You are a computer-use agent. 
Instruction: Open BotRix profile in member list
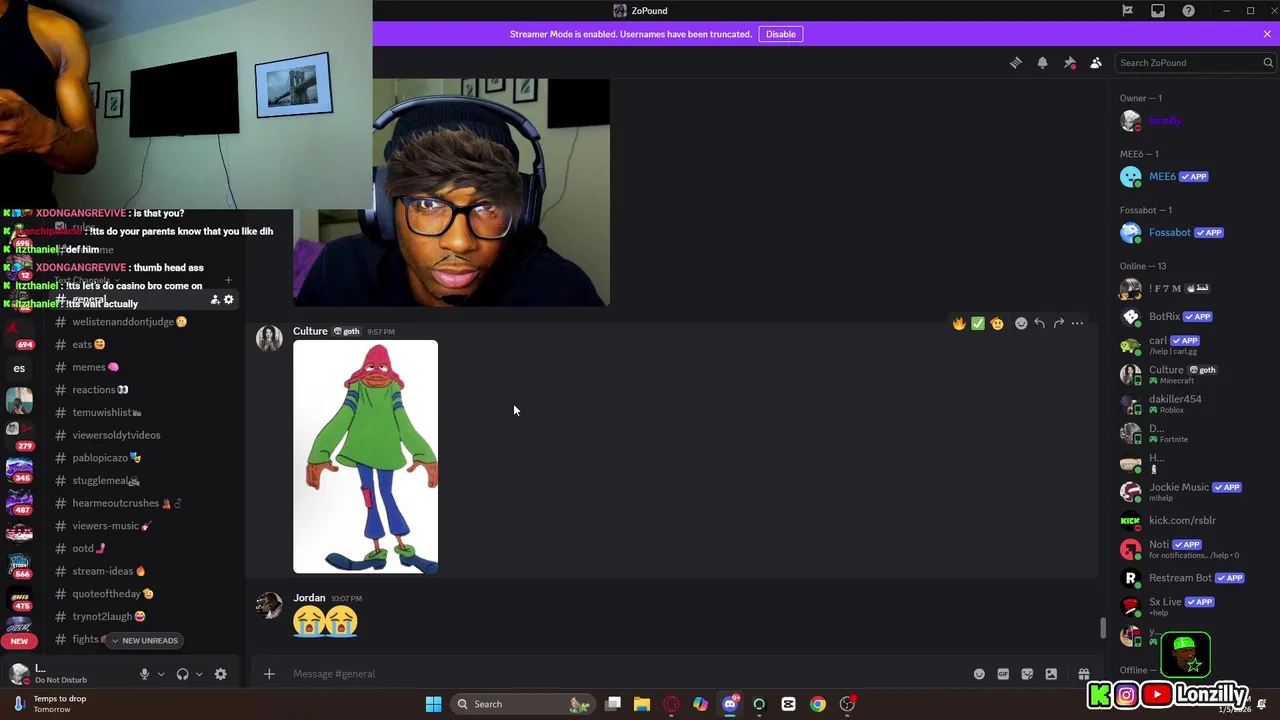pos(1194,317)
